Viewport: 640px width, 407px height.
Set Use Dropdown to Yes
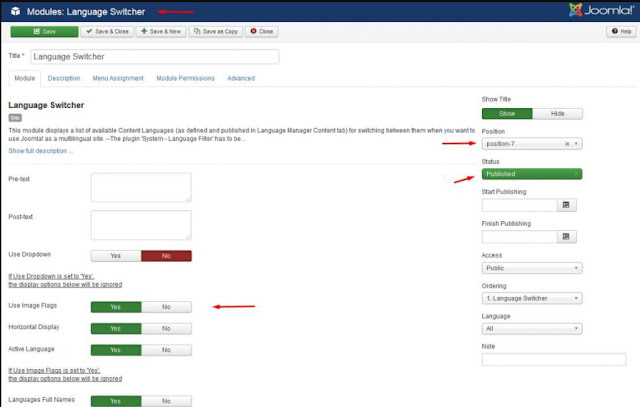116,256
